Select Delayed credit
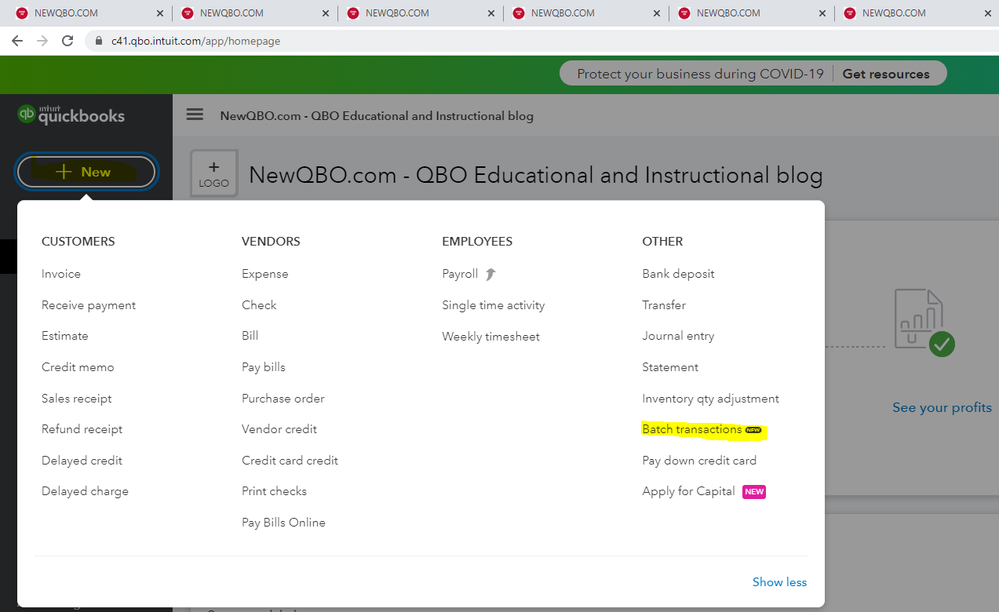 82,460
